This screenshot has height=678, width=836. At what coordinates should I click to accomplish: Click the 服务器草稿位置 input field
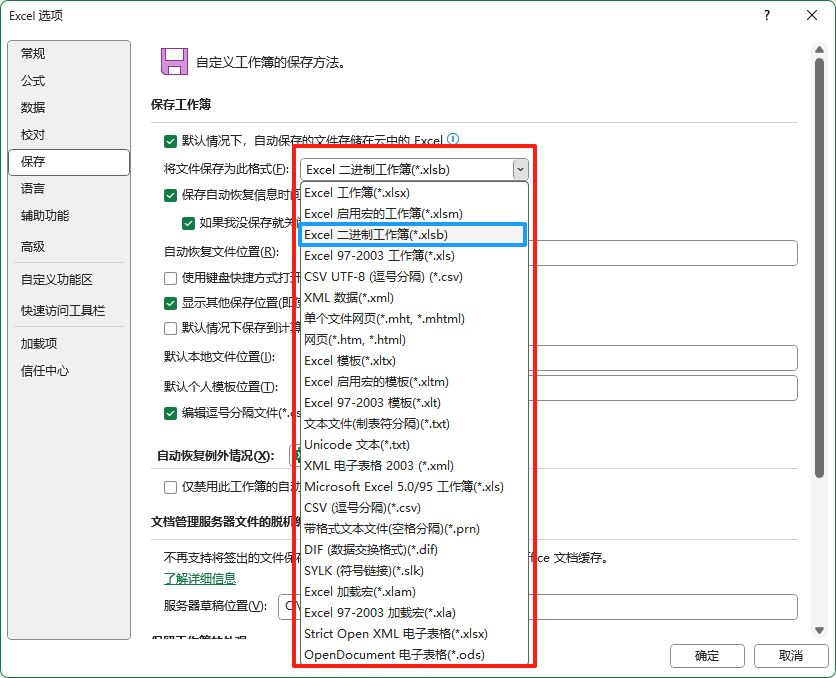538,607
